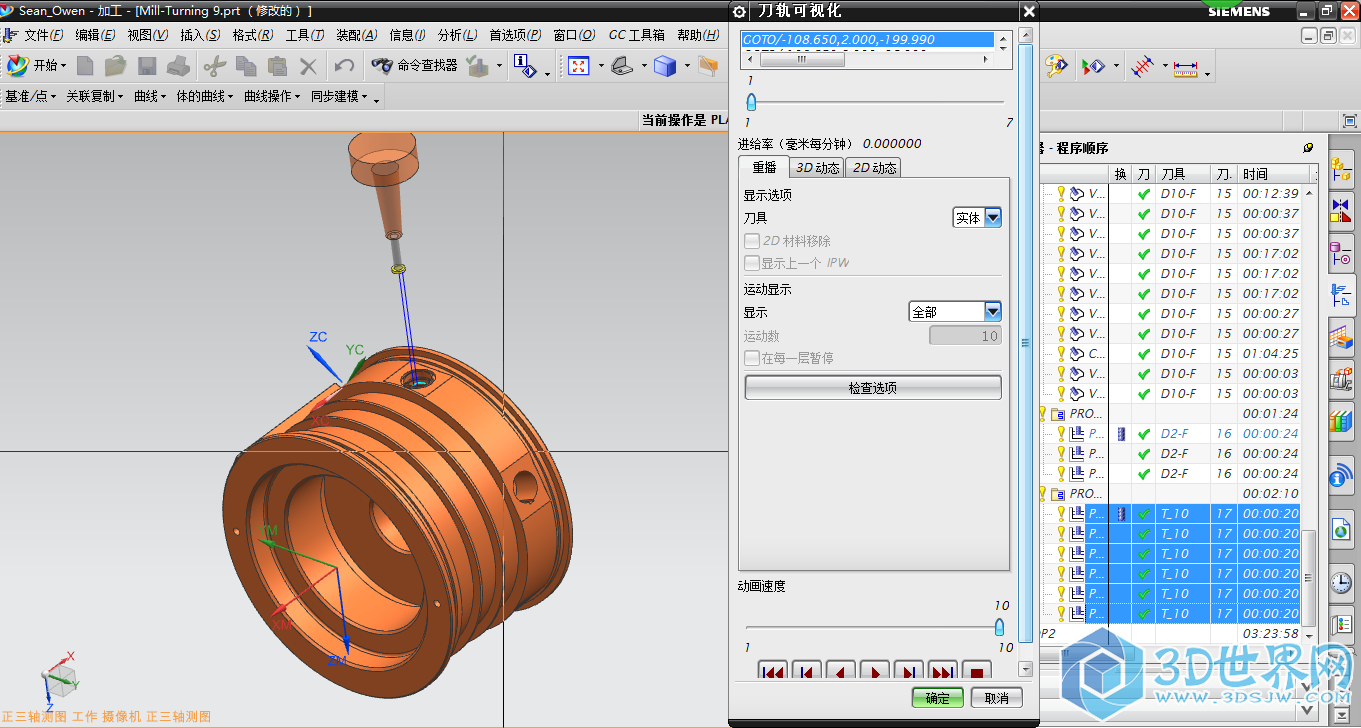
Task: Click the 运动数 input field
Action: pyautogui.click(x=965, y=336)
